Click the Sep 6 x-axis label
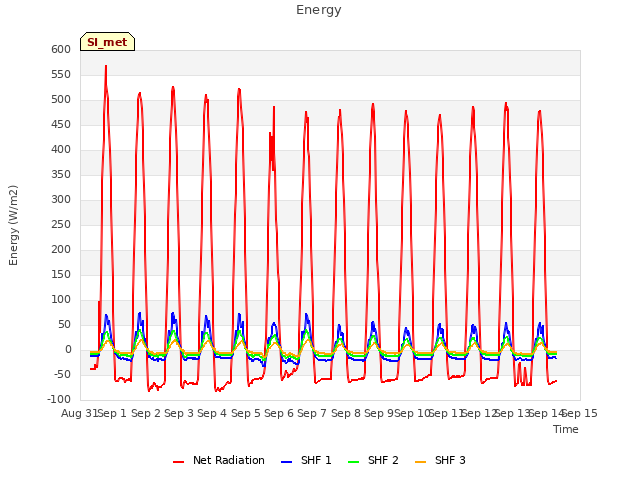640x480 pixels. 279,413
